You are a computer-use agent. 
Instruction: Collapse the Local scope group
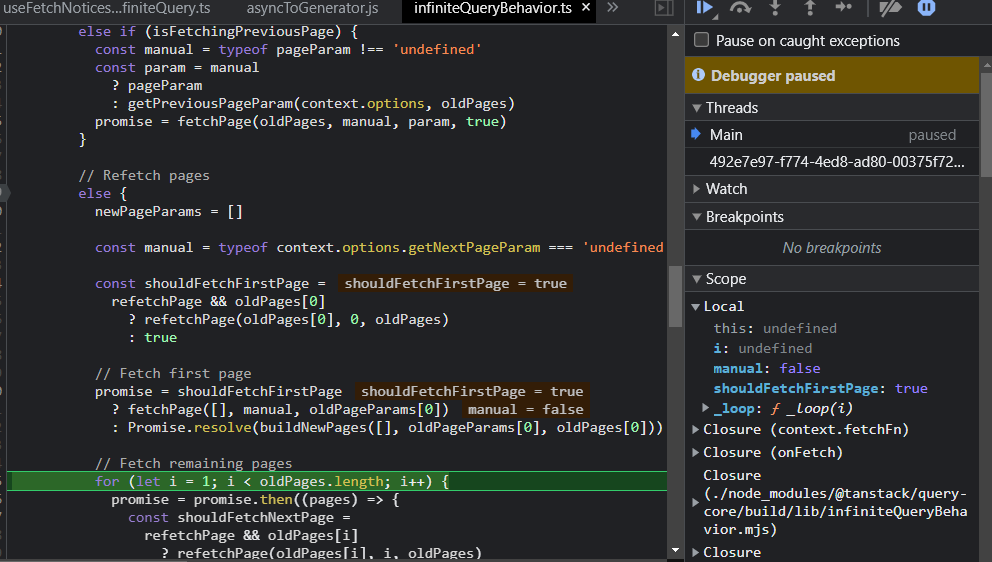click(x=695, y=306)
